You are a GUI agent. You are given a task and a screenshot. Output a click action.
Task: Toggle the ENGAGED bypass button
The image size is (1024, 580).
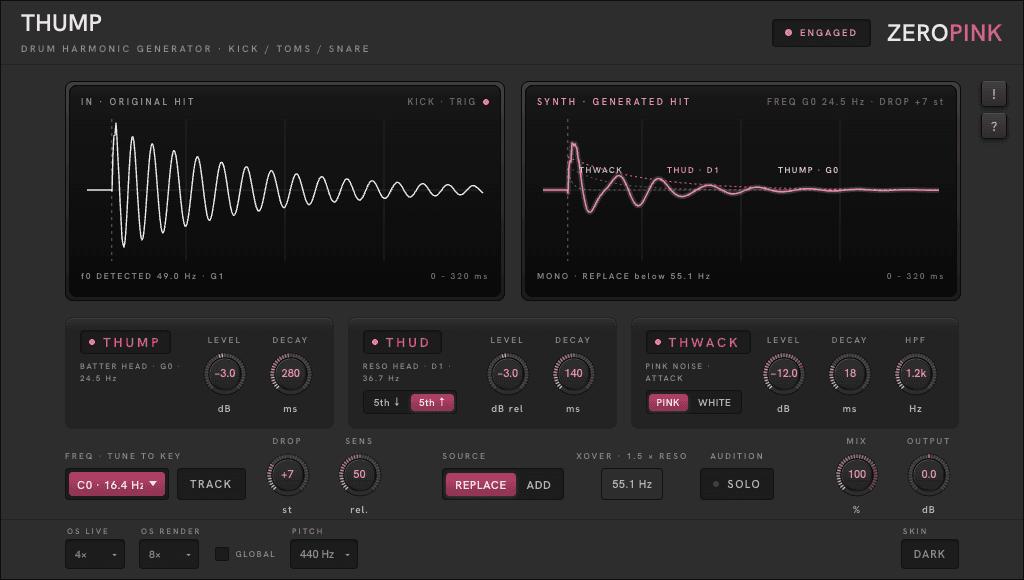821,33
